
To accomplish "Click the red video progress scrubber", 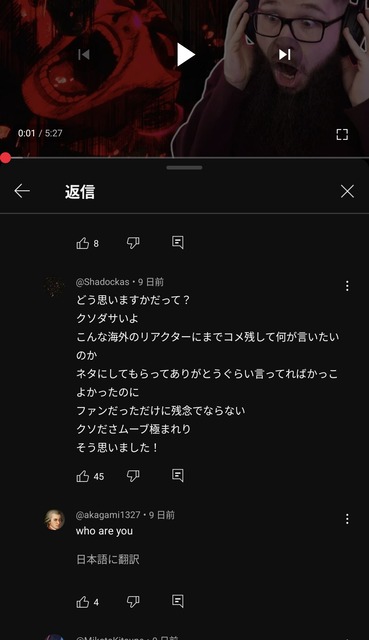I will [x=5, y=158].
